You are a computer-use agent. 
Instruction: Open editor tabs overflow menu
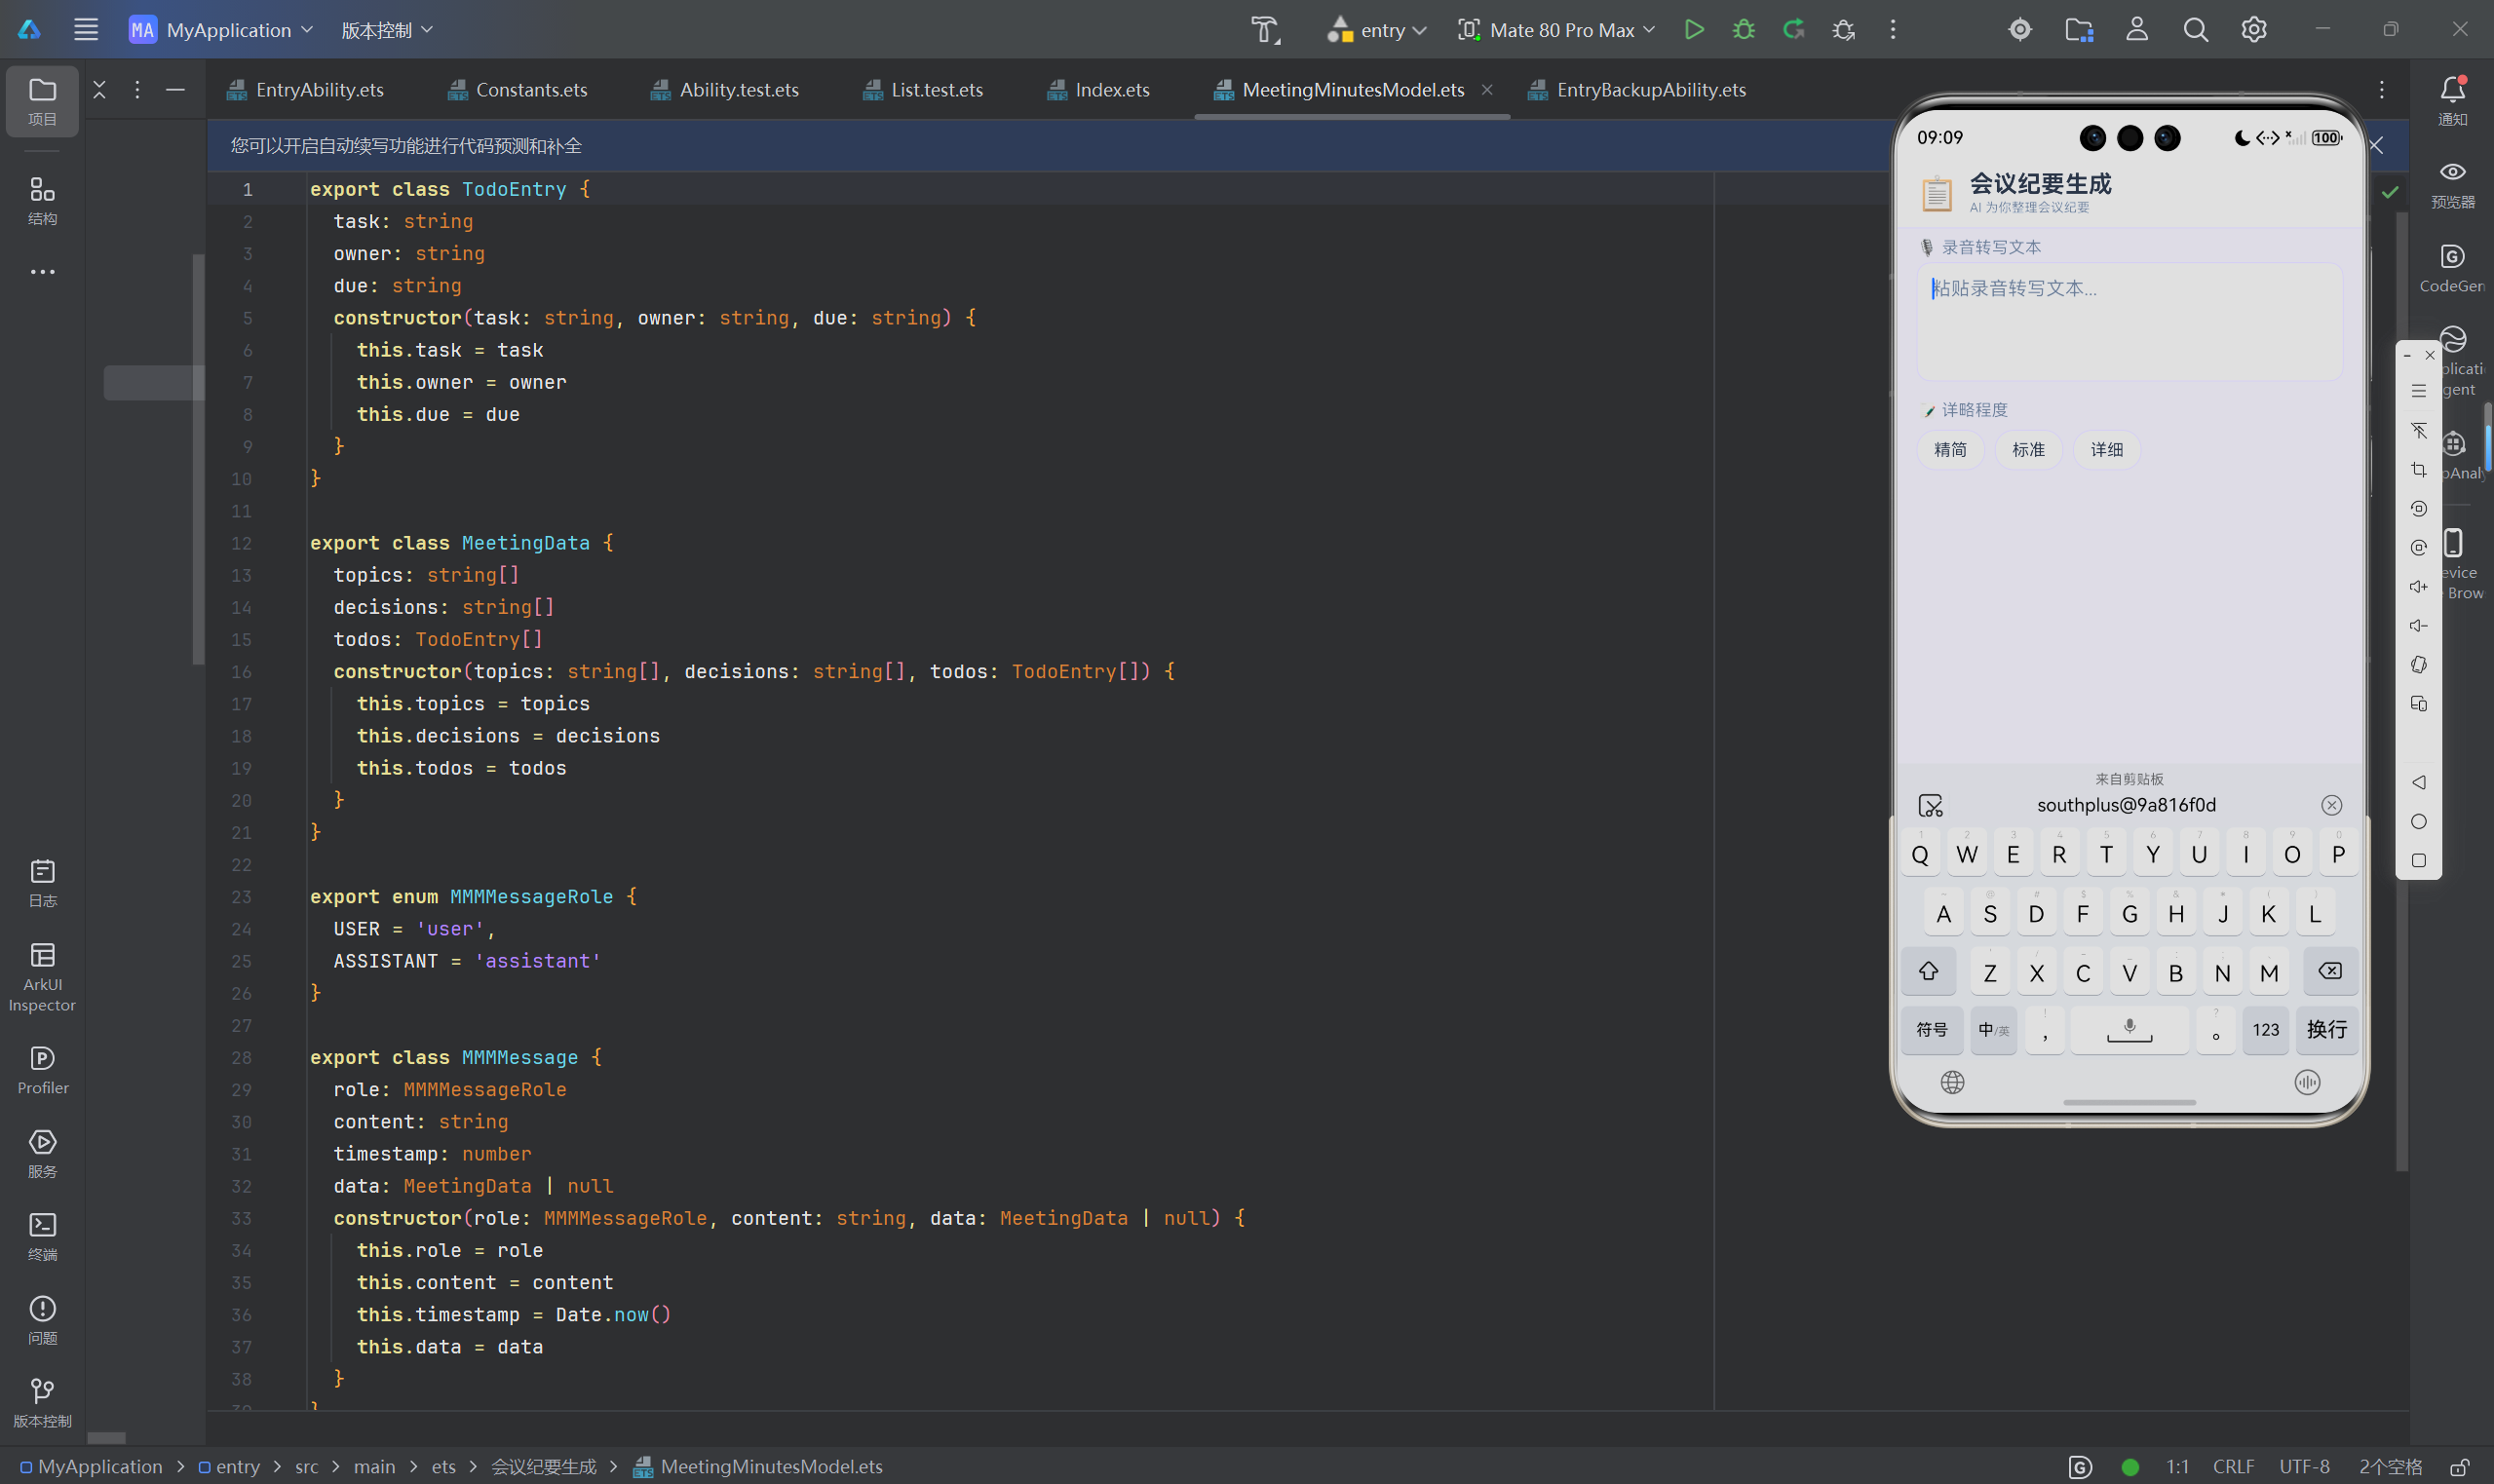tap(2381, 90)
